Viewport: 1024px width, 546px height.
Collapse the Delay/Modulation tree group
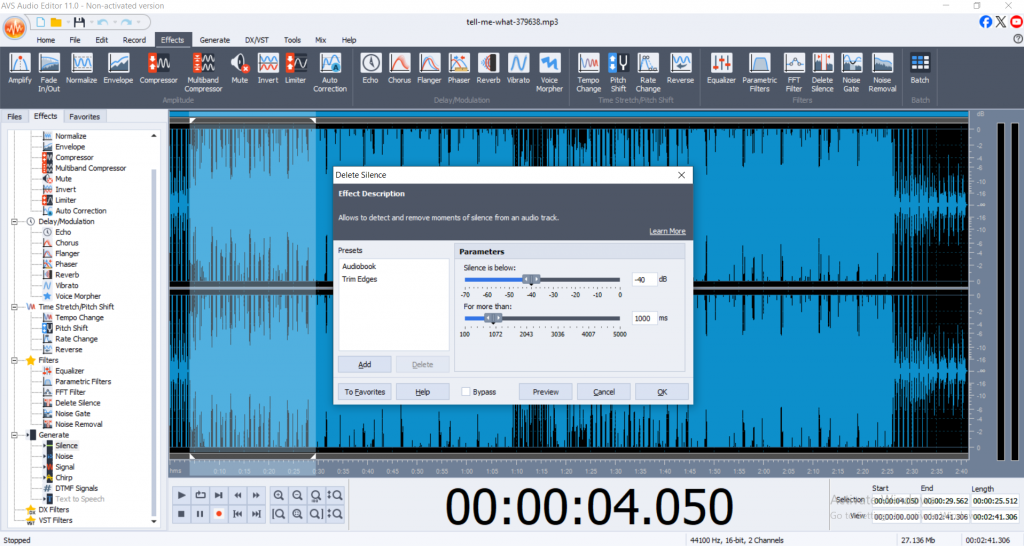pos(13,221)
